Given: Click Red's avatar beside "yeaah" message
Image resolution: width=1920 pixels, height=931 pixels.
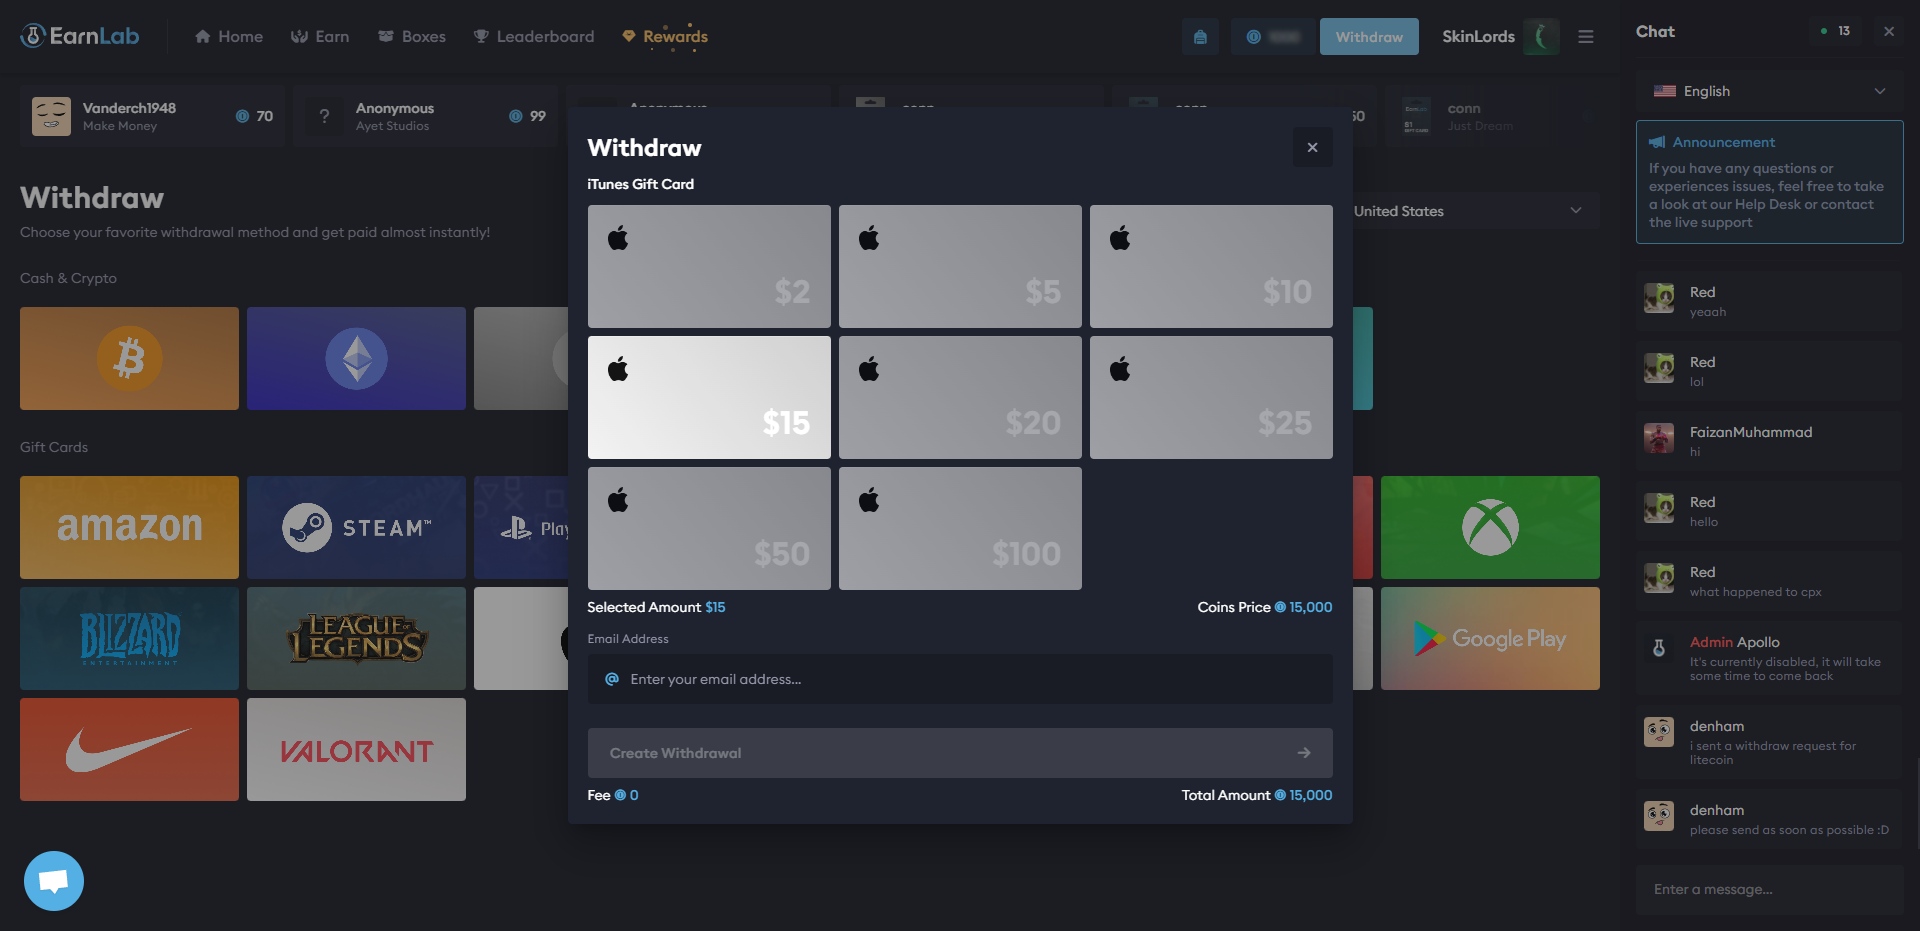Looking at the screenshot, I should click(1659, 298).
